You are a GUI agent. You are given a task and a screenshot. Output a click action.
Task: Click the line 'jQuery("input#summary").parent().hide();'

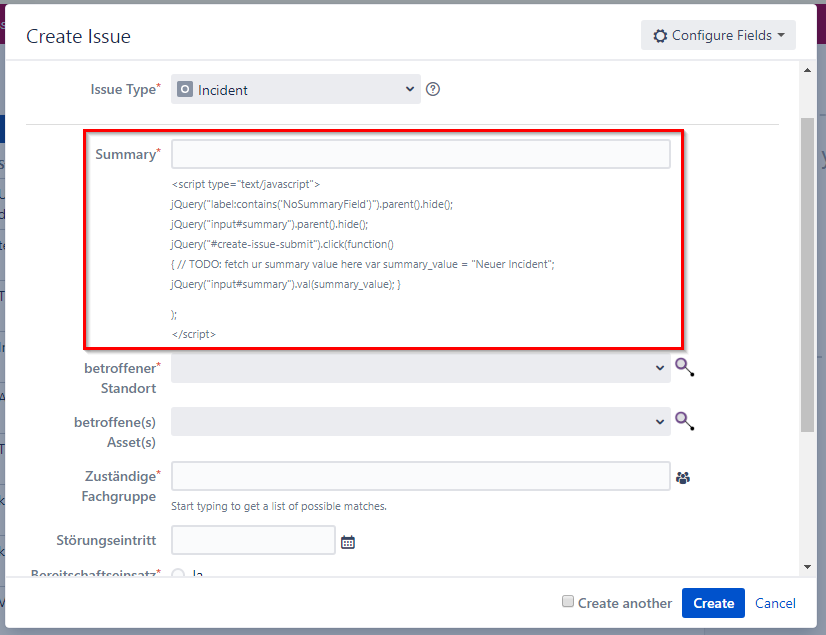[x=269, y=224]
